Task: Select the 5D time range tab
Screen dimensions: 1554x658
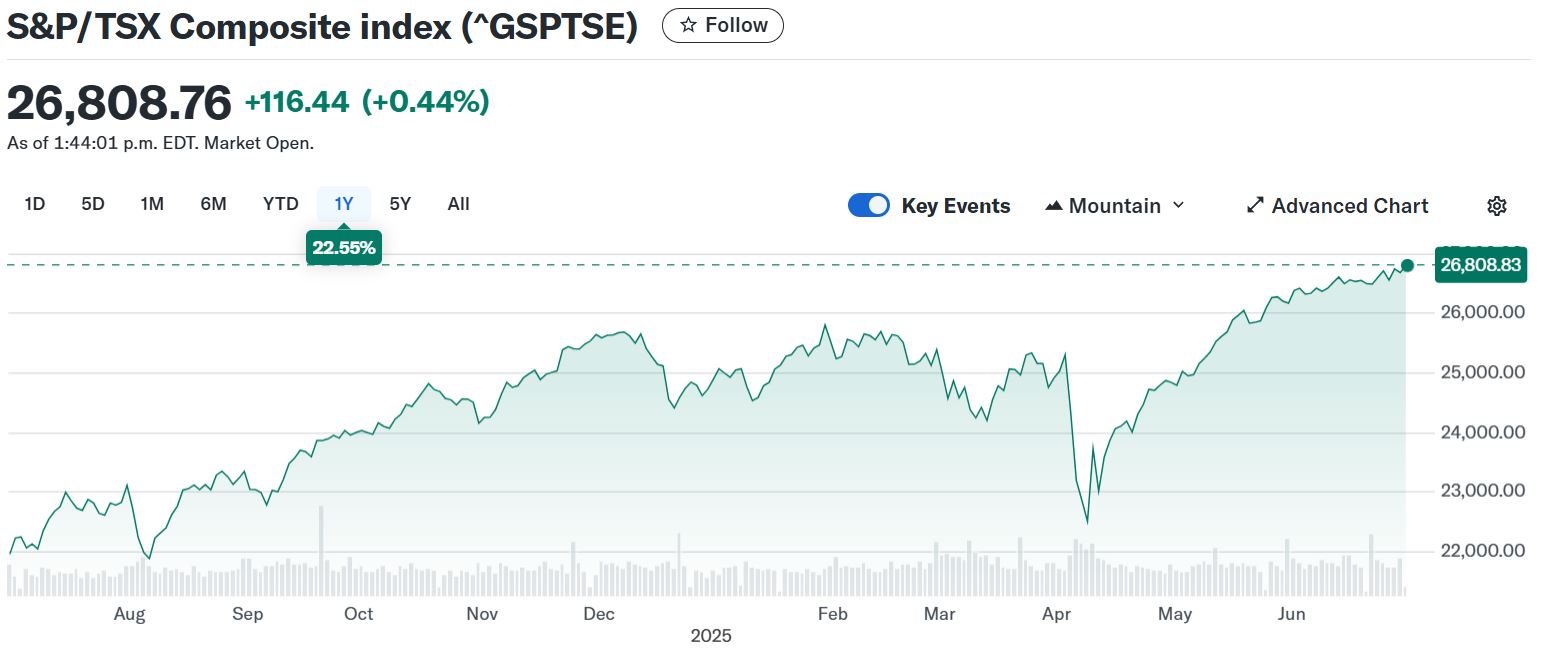Action: pyautogui.click(x=93, y=204)
